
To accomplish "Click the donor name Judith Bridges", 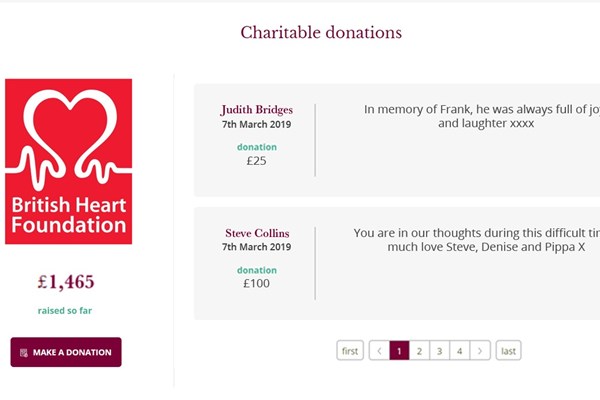I will [x=256, y=109].
